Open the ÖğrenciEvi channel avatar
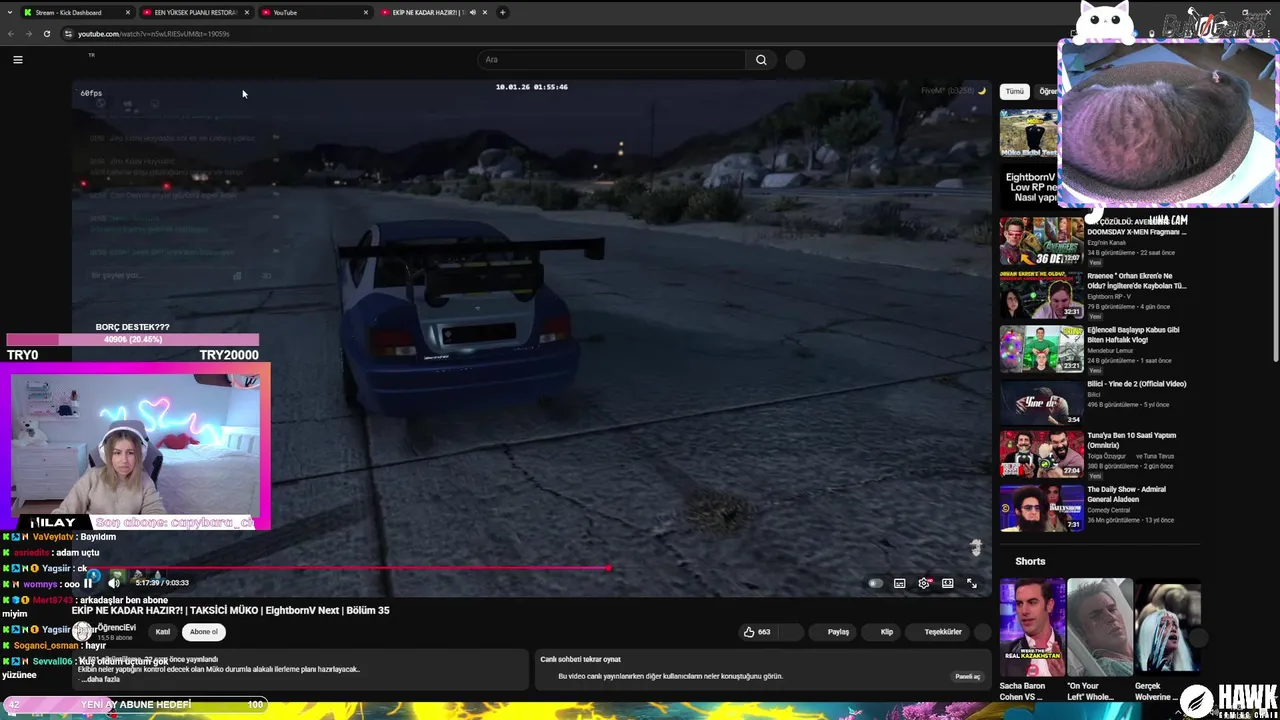The image size is (1280, 720). (x=84, y=631)
